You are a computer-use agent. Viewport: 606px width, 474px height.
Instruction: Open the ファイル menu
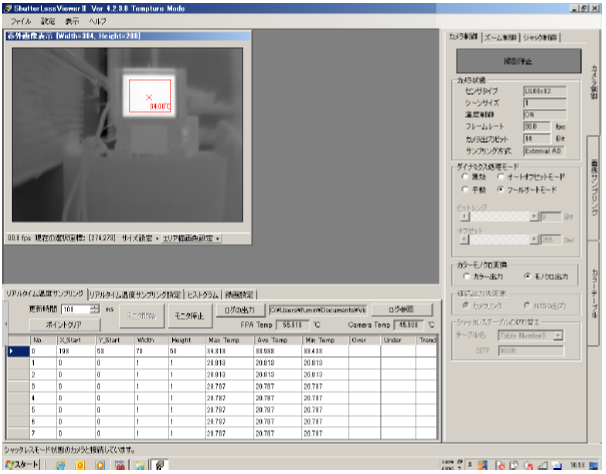(x=20, y=20)
